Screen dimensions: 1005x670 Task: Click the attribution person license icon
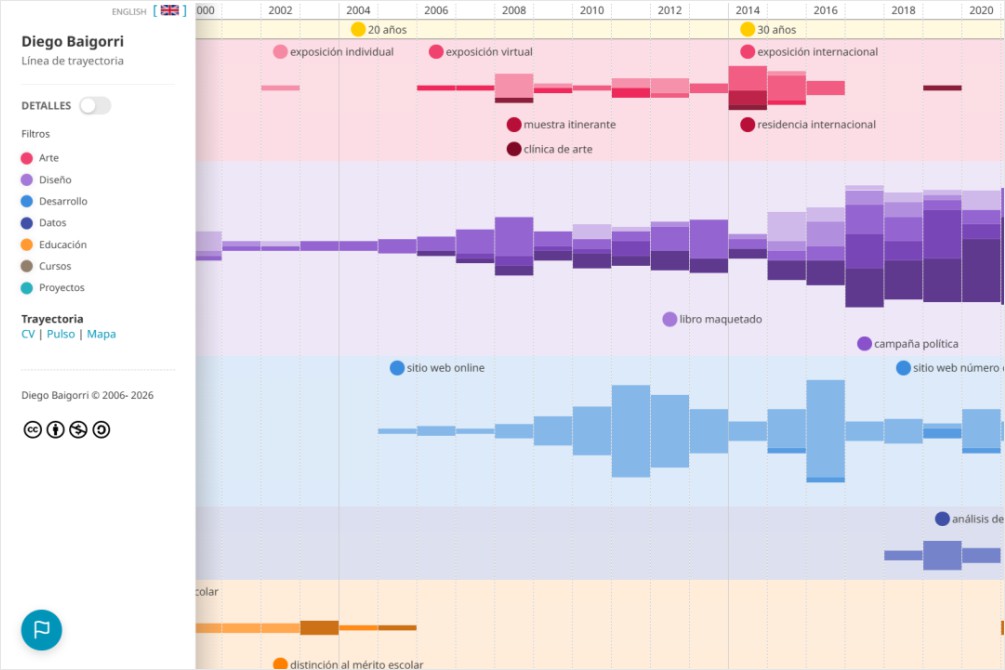pos(56,430)
